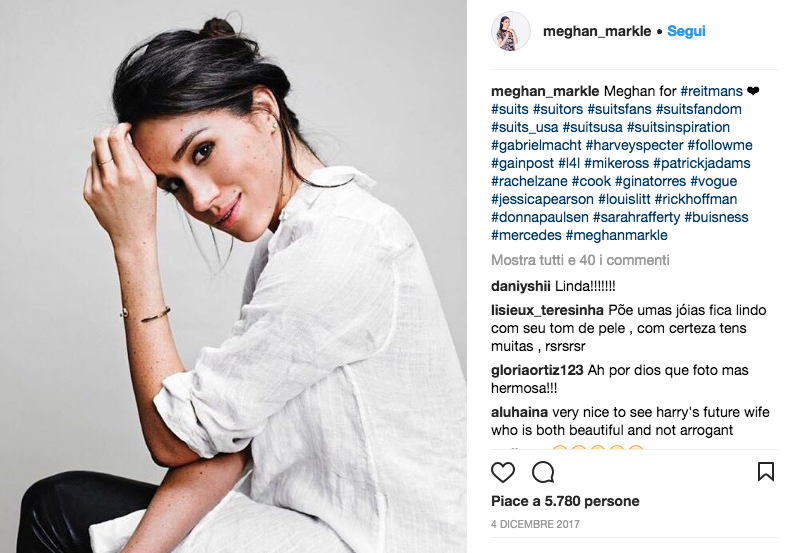
Task: Like the post with the heart icon
Action: tap(503, 472)
